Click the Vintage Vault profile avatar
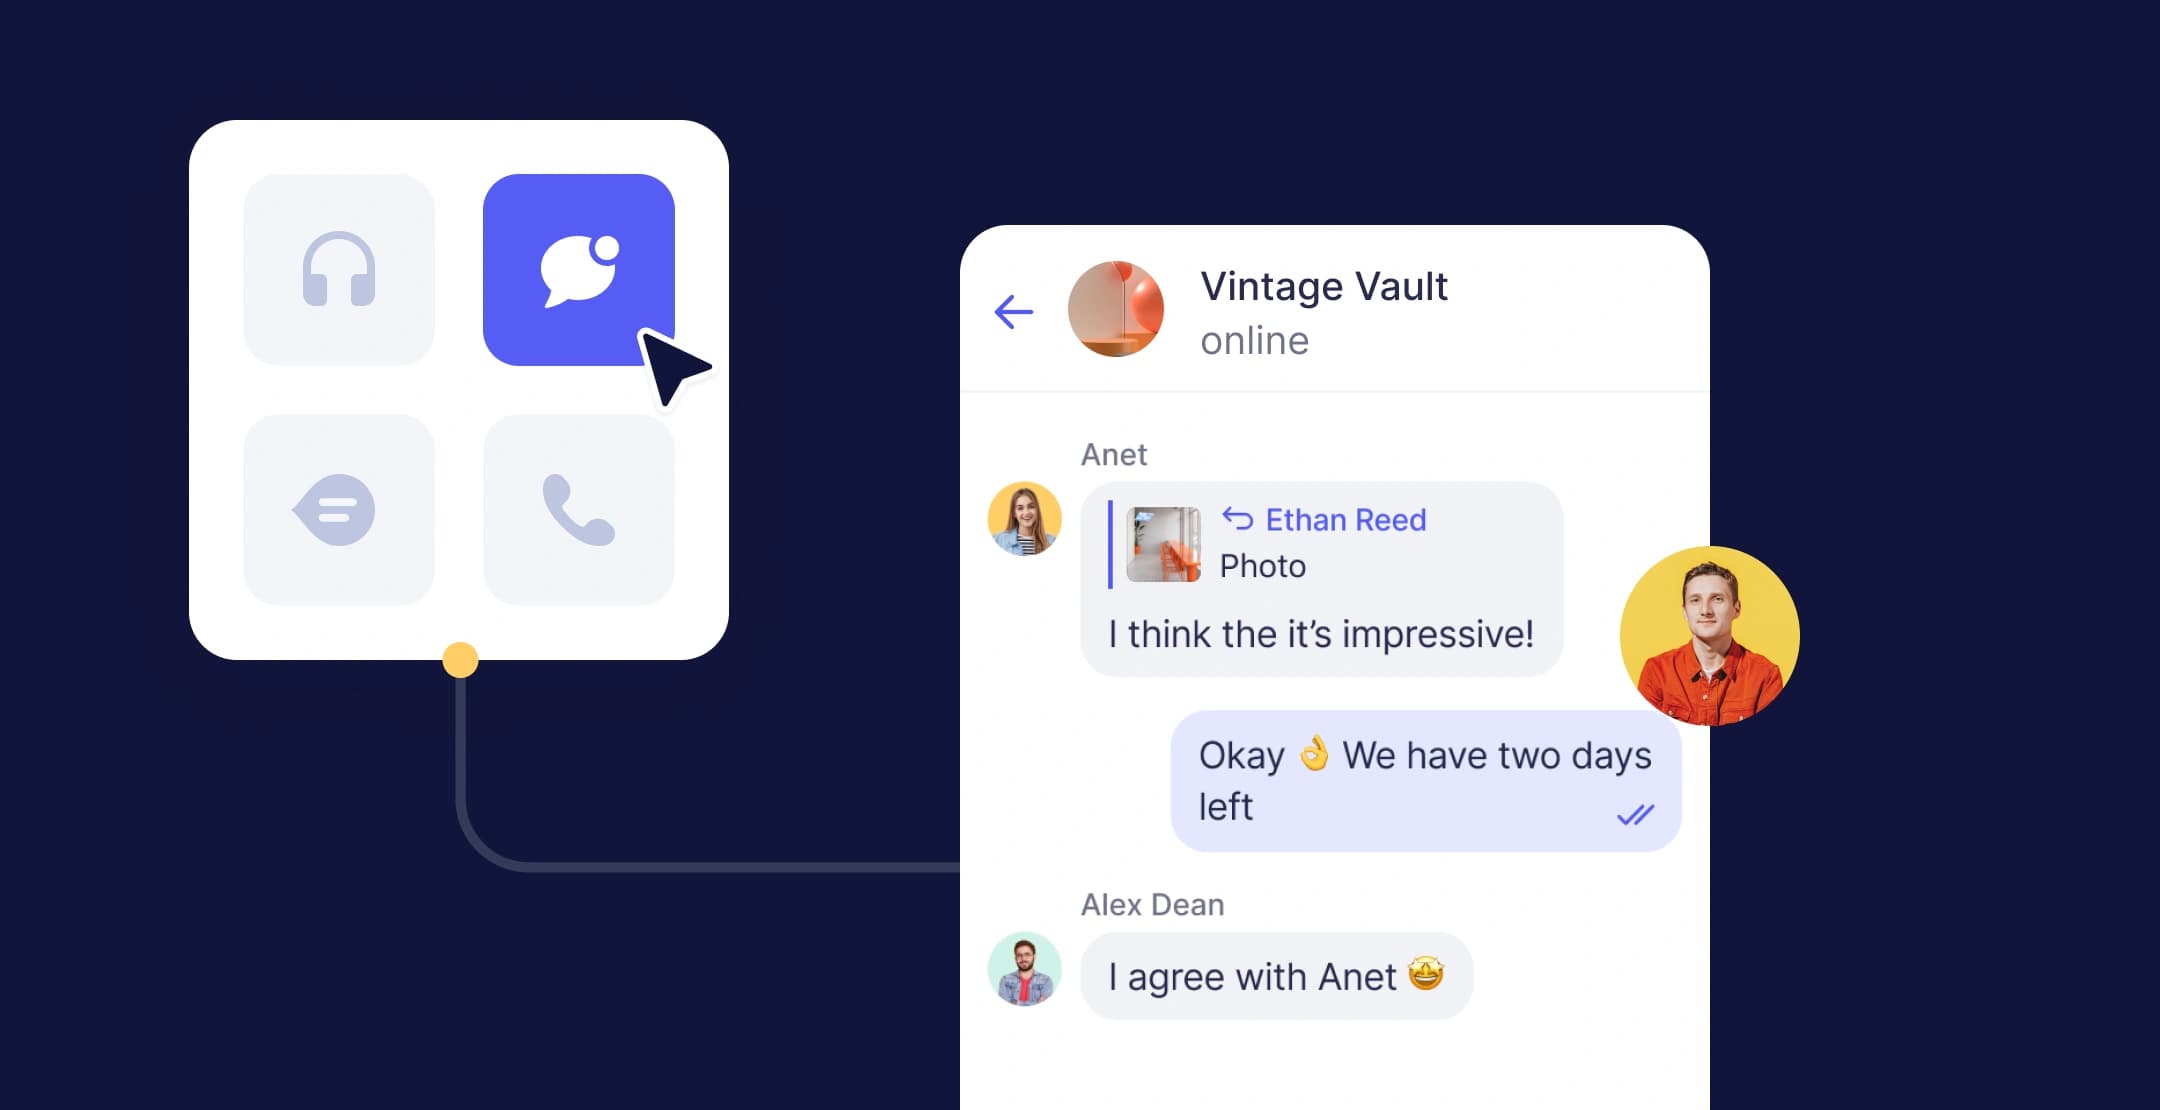2160x1110 pixels. click(1121, 309)
